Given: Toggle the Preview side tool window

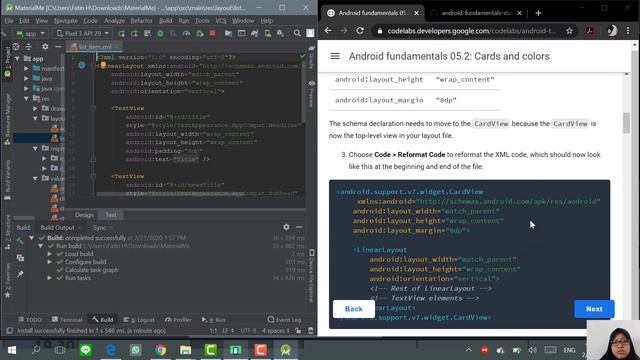Looking at the screenshot, I should pyautogui.click(x=311, y=94).
